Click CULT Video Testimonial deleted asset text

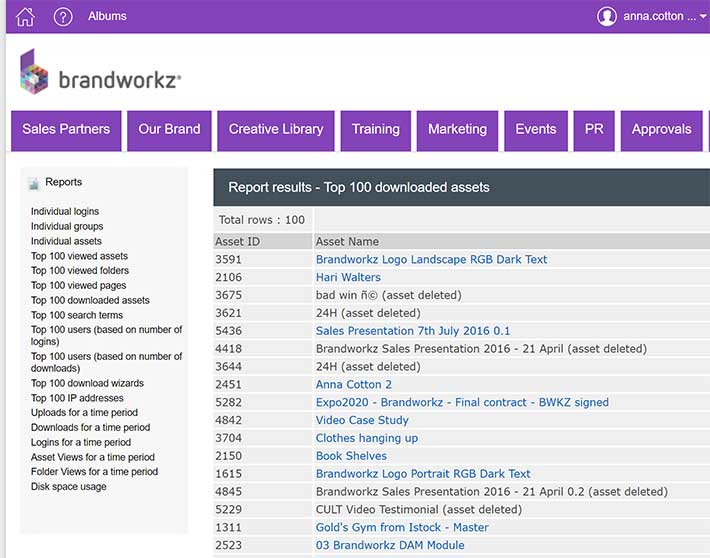(x=419, y=510)
